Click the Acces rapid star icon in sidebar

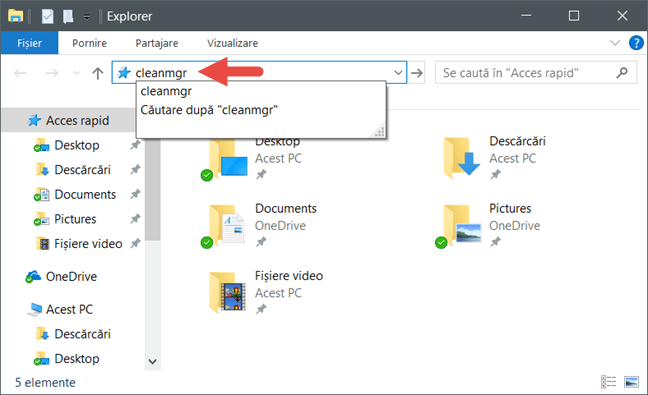tap(34, 120)
